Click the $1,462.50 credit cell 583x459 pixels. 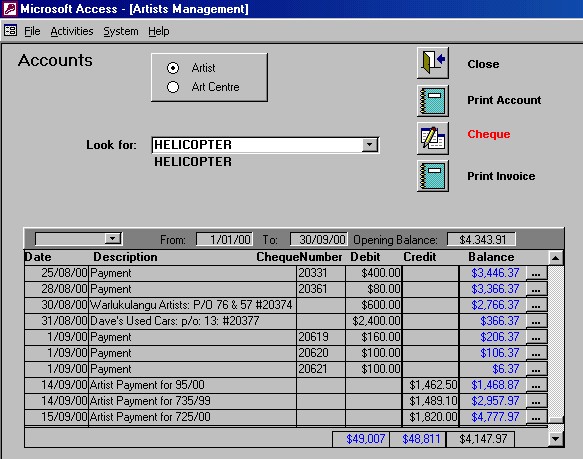click(431, 385)
